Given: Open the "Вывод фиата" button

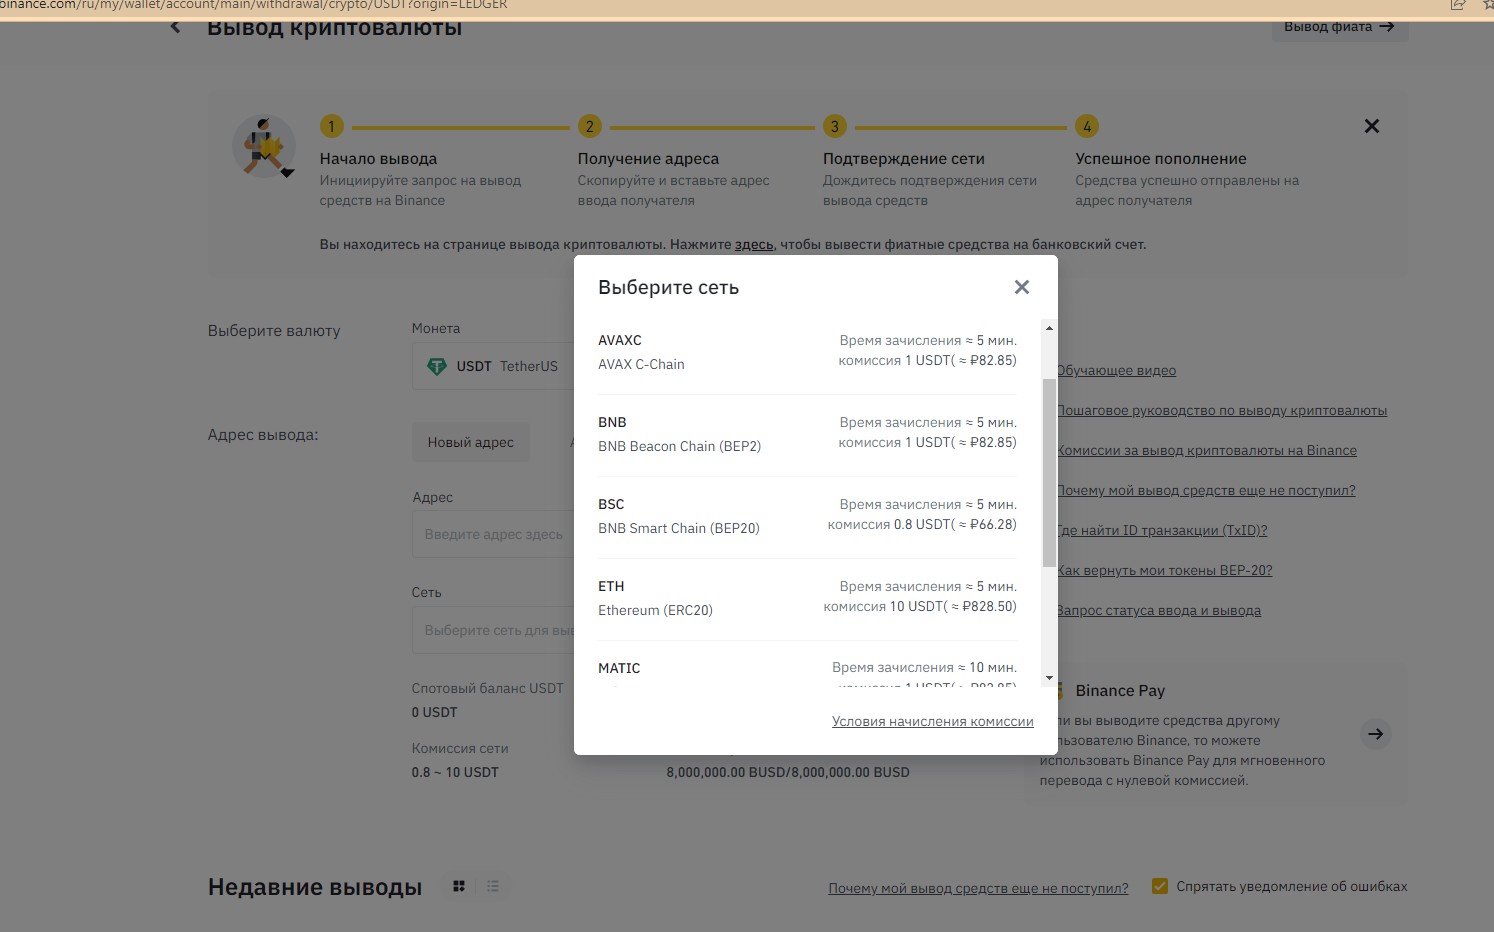Looking at the screenshot, I should click(1339, 27).
